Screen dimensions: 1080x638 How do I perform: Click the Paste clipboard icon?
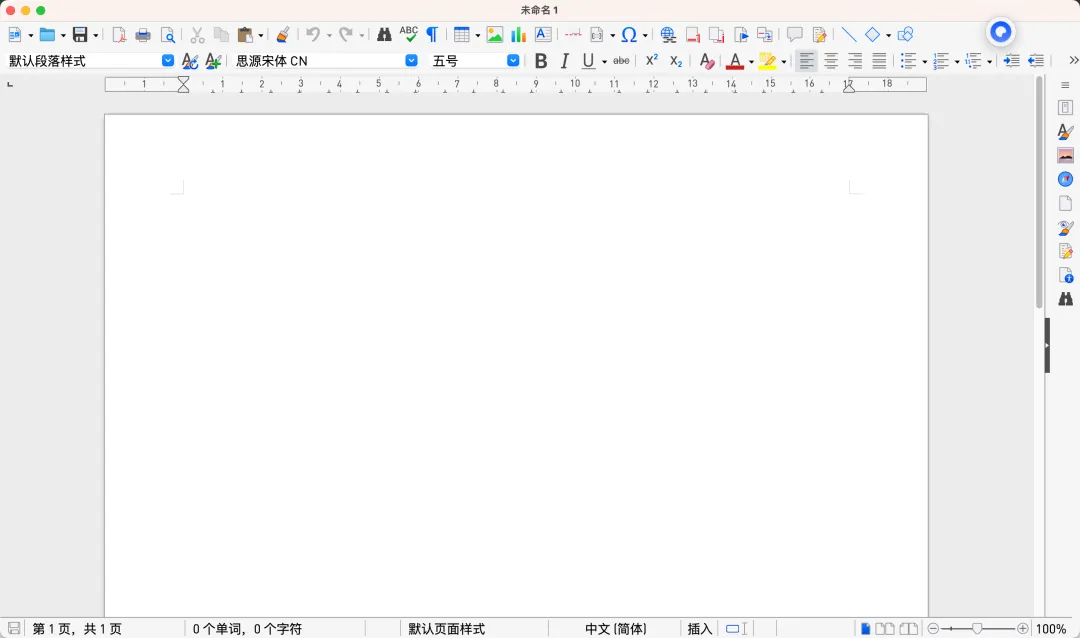point(245,34)
